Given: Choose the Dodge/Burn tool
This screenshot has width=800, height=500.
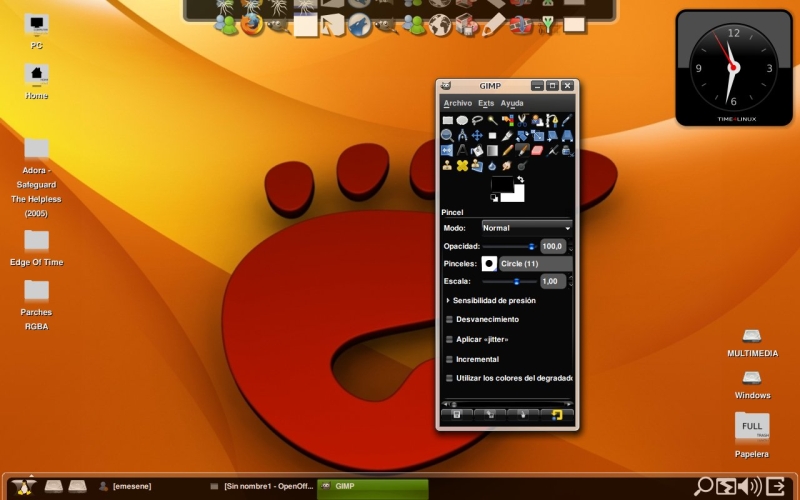Looking at the screenshot, I should click(522, 166).
